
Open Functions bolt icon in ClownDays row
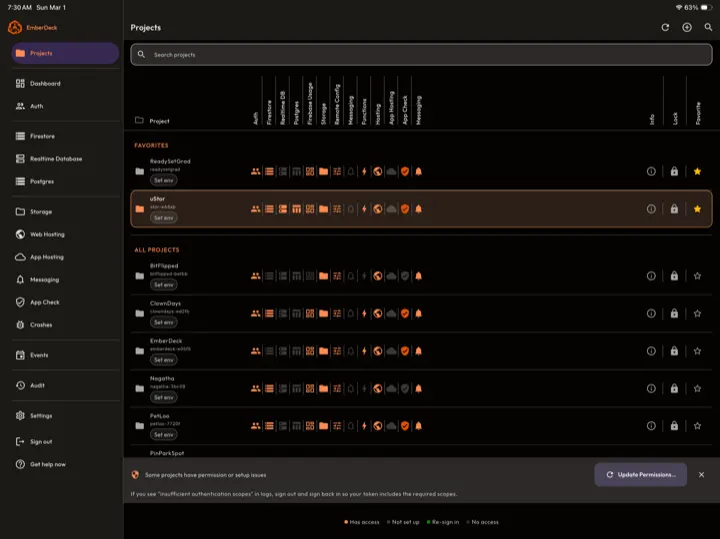[x=364, y=314]
